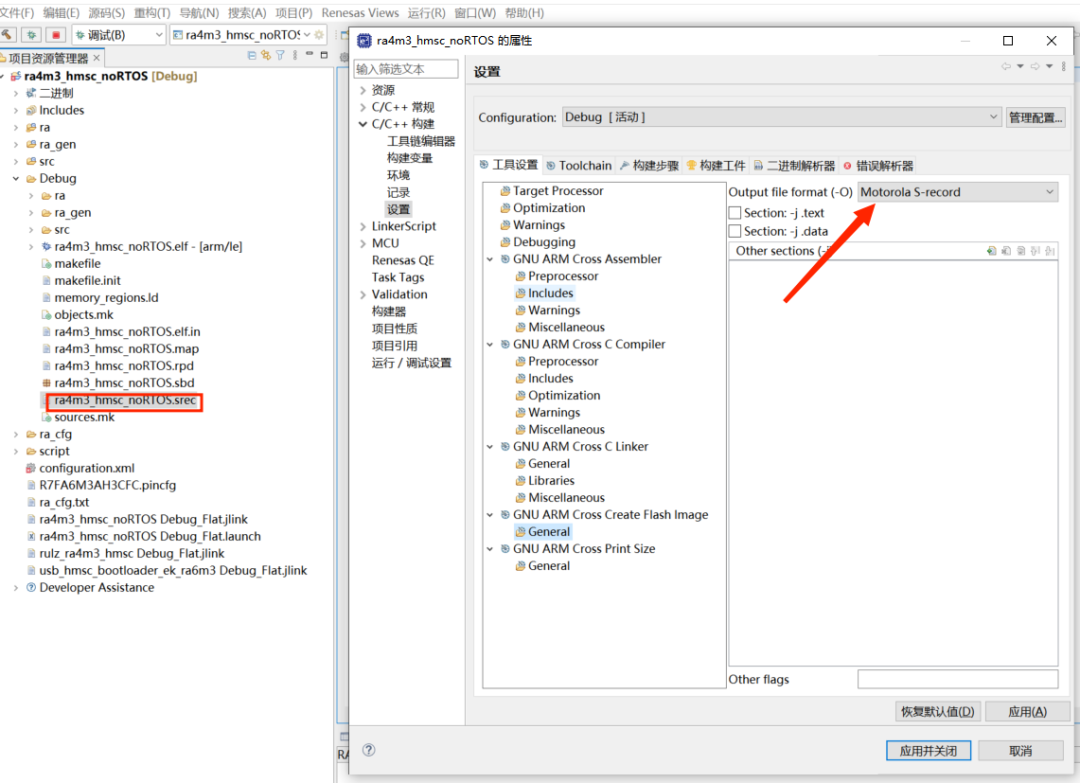This screenshot has height=783, width=1080.
Task: Select 工具链编辑器 under C/C++ 构建
Action: [420, 141]
